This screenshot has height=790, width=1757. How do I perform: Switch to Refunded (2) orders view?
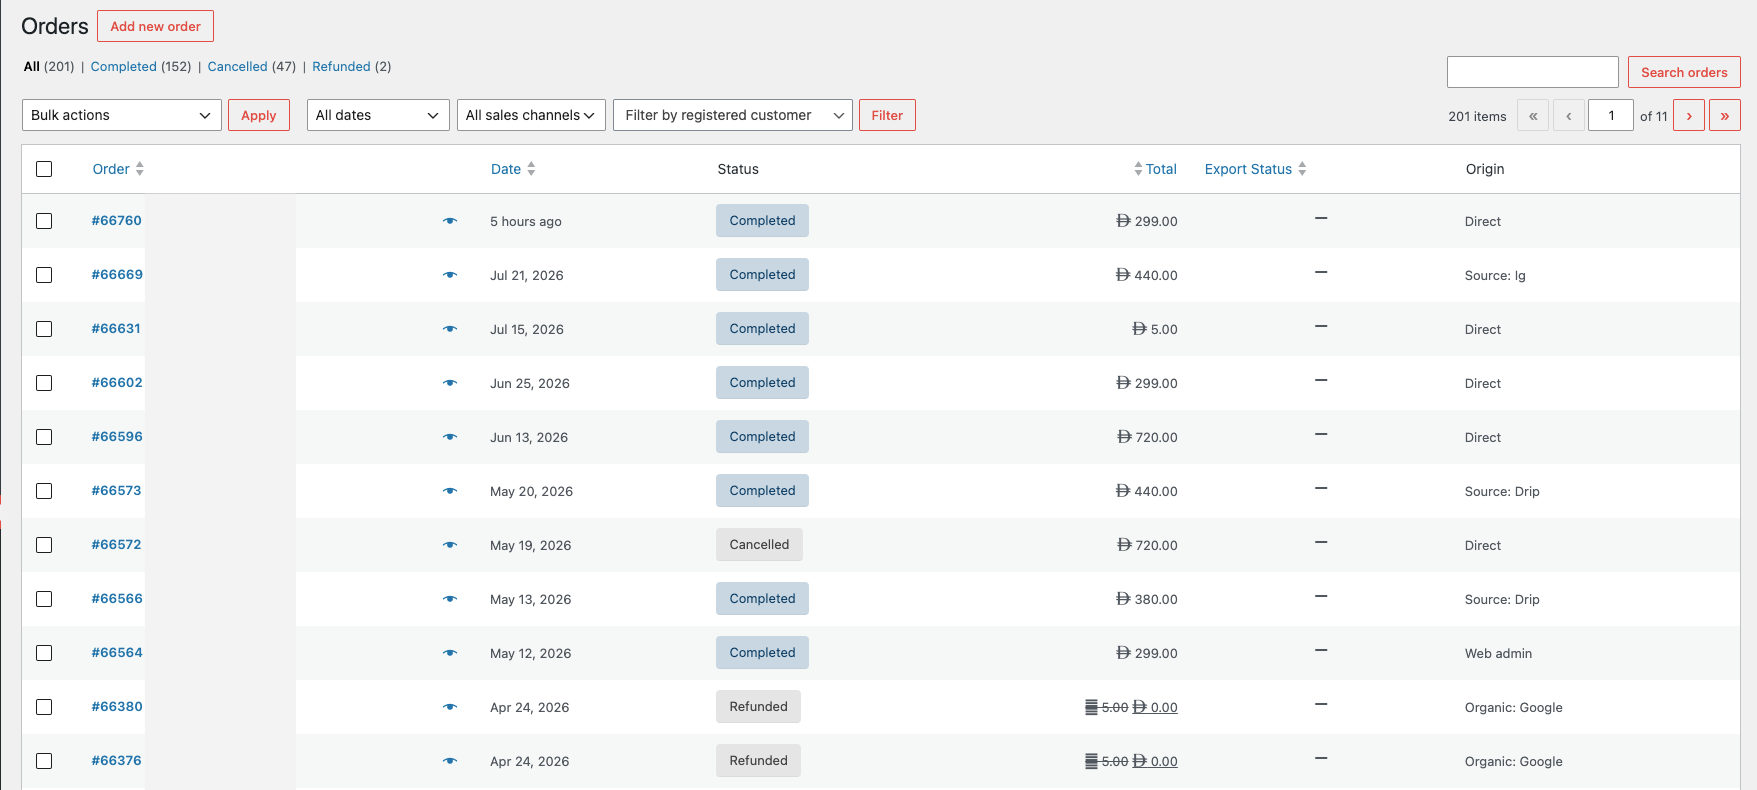pyautogui.click(x=352, y=67)
